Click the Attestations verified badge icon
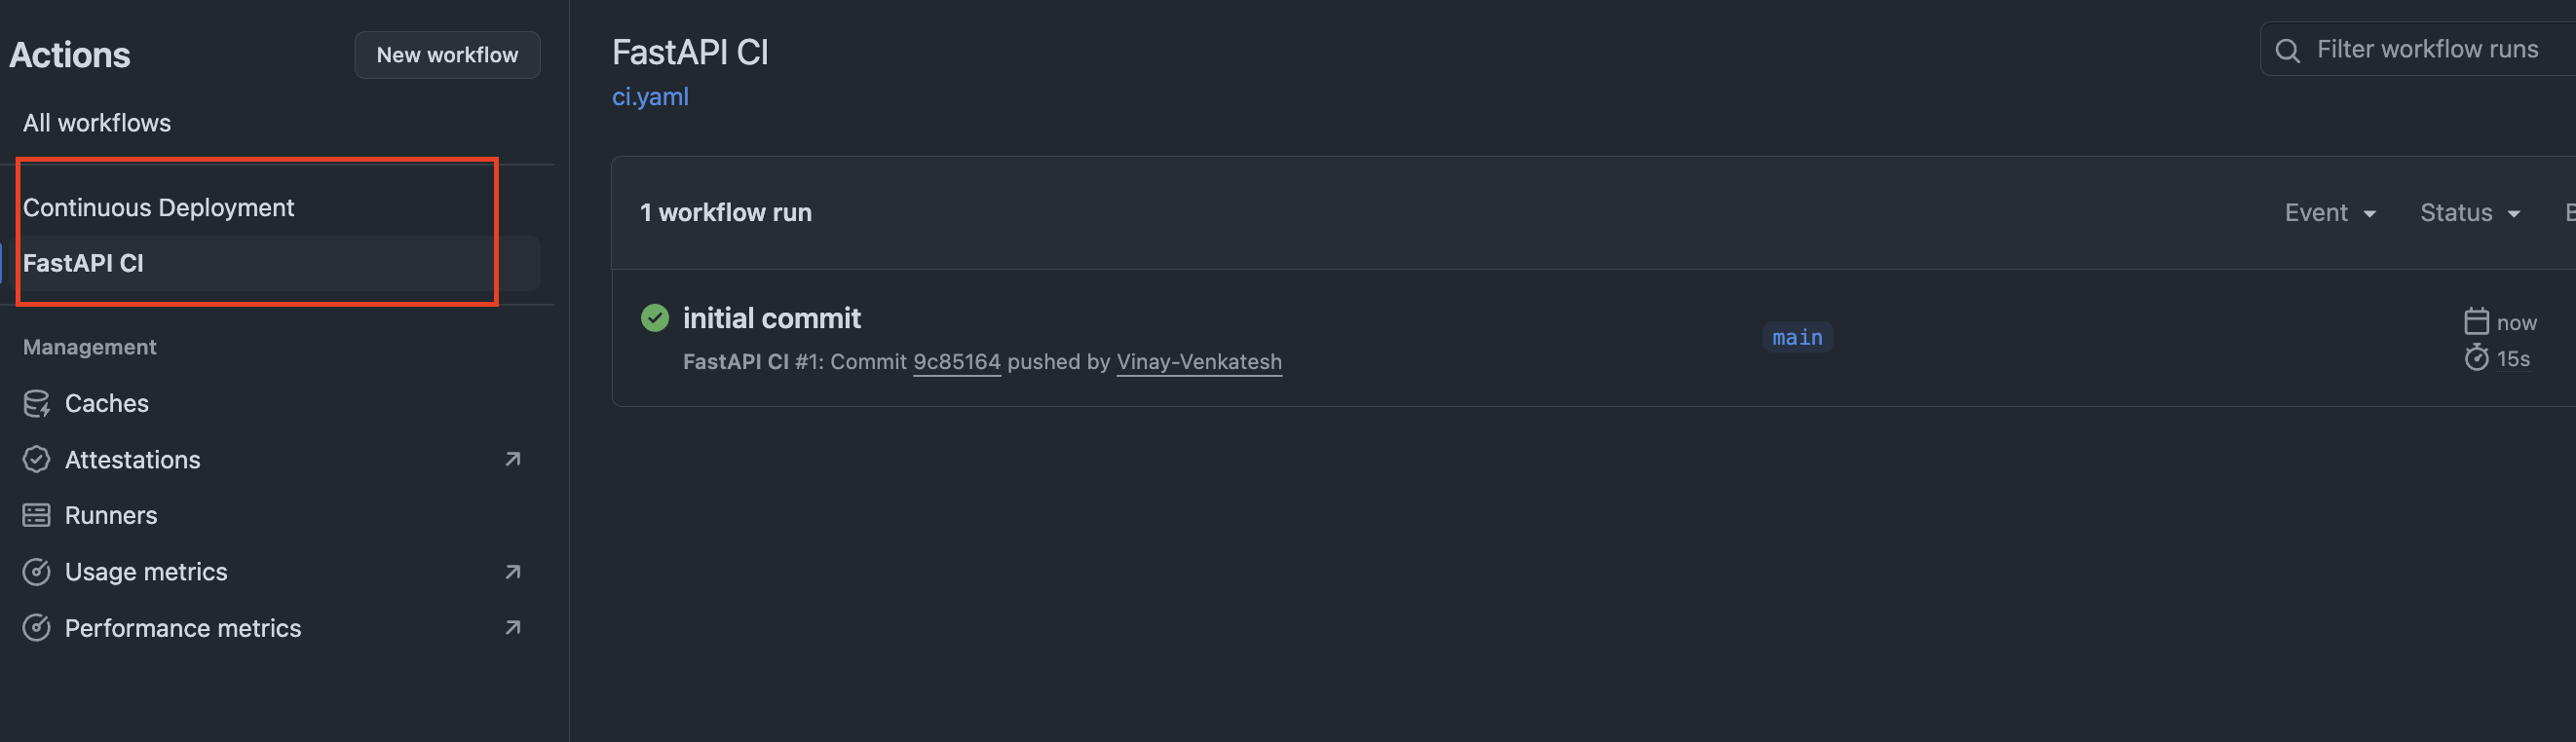This screenshot has width=2576, height=742. tap(37, 459)
